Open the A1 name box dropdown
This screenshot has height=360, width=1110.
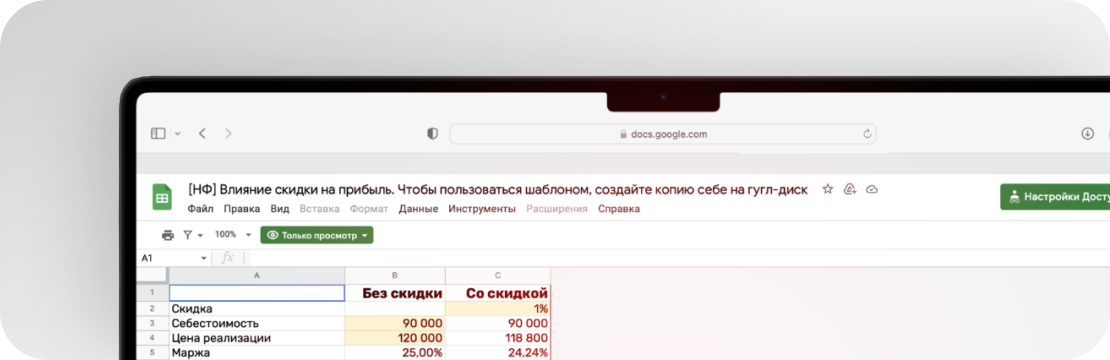point(204,258)
